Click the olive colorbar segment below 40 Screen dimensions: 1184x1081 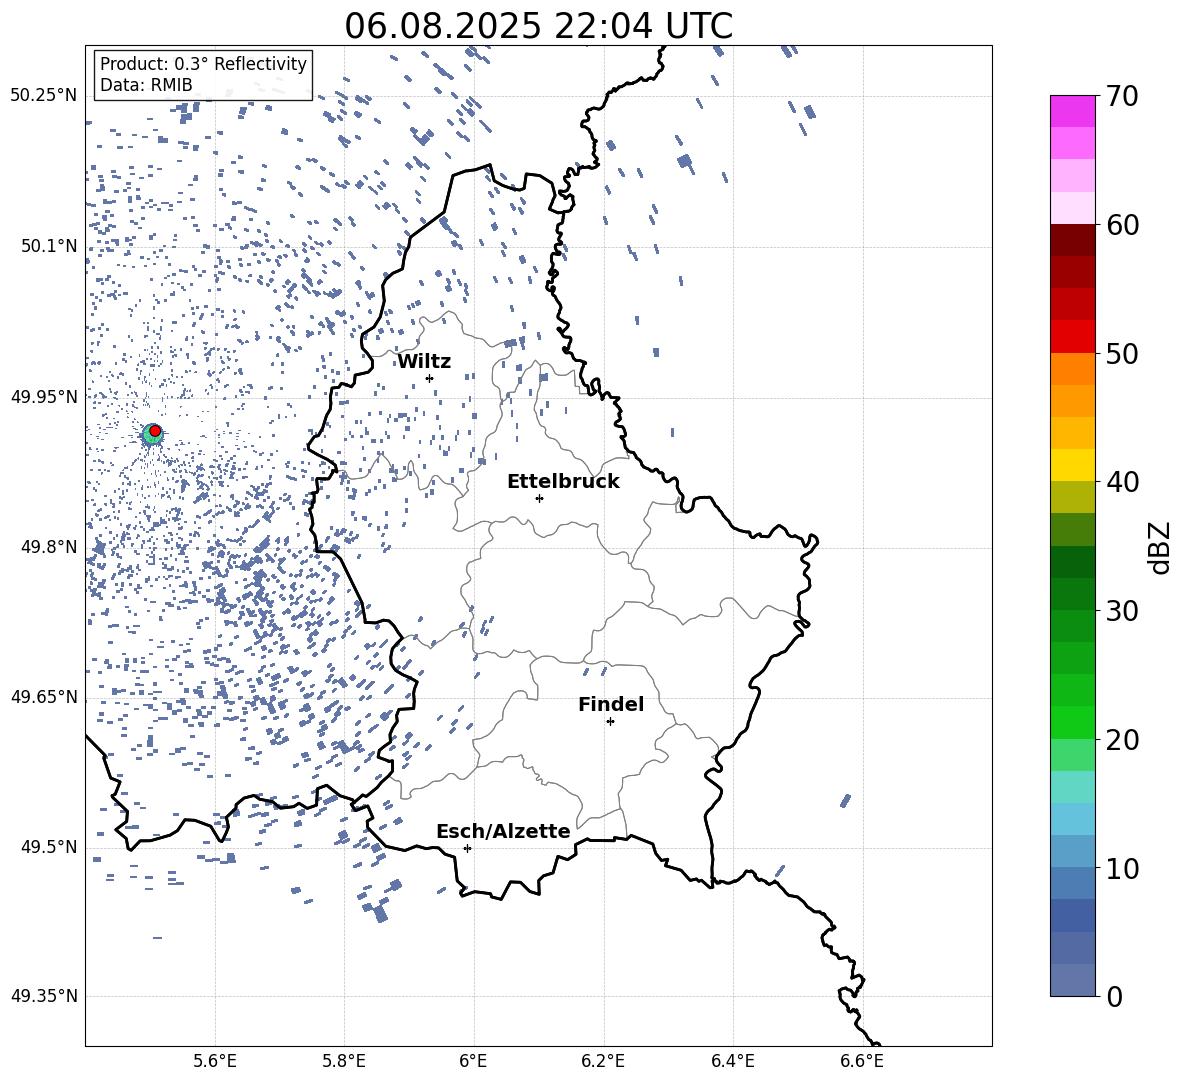tap(1073, 497)
